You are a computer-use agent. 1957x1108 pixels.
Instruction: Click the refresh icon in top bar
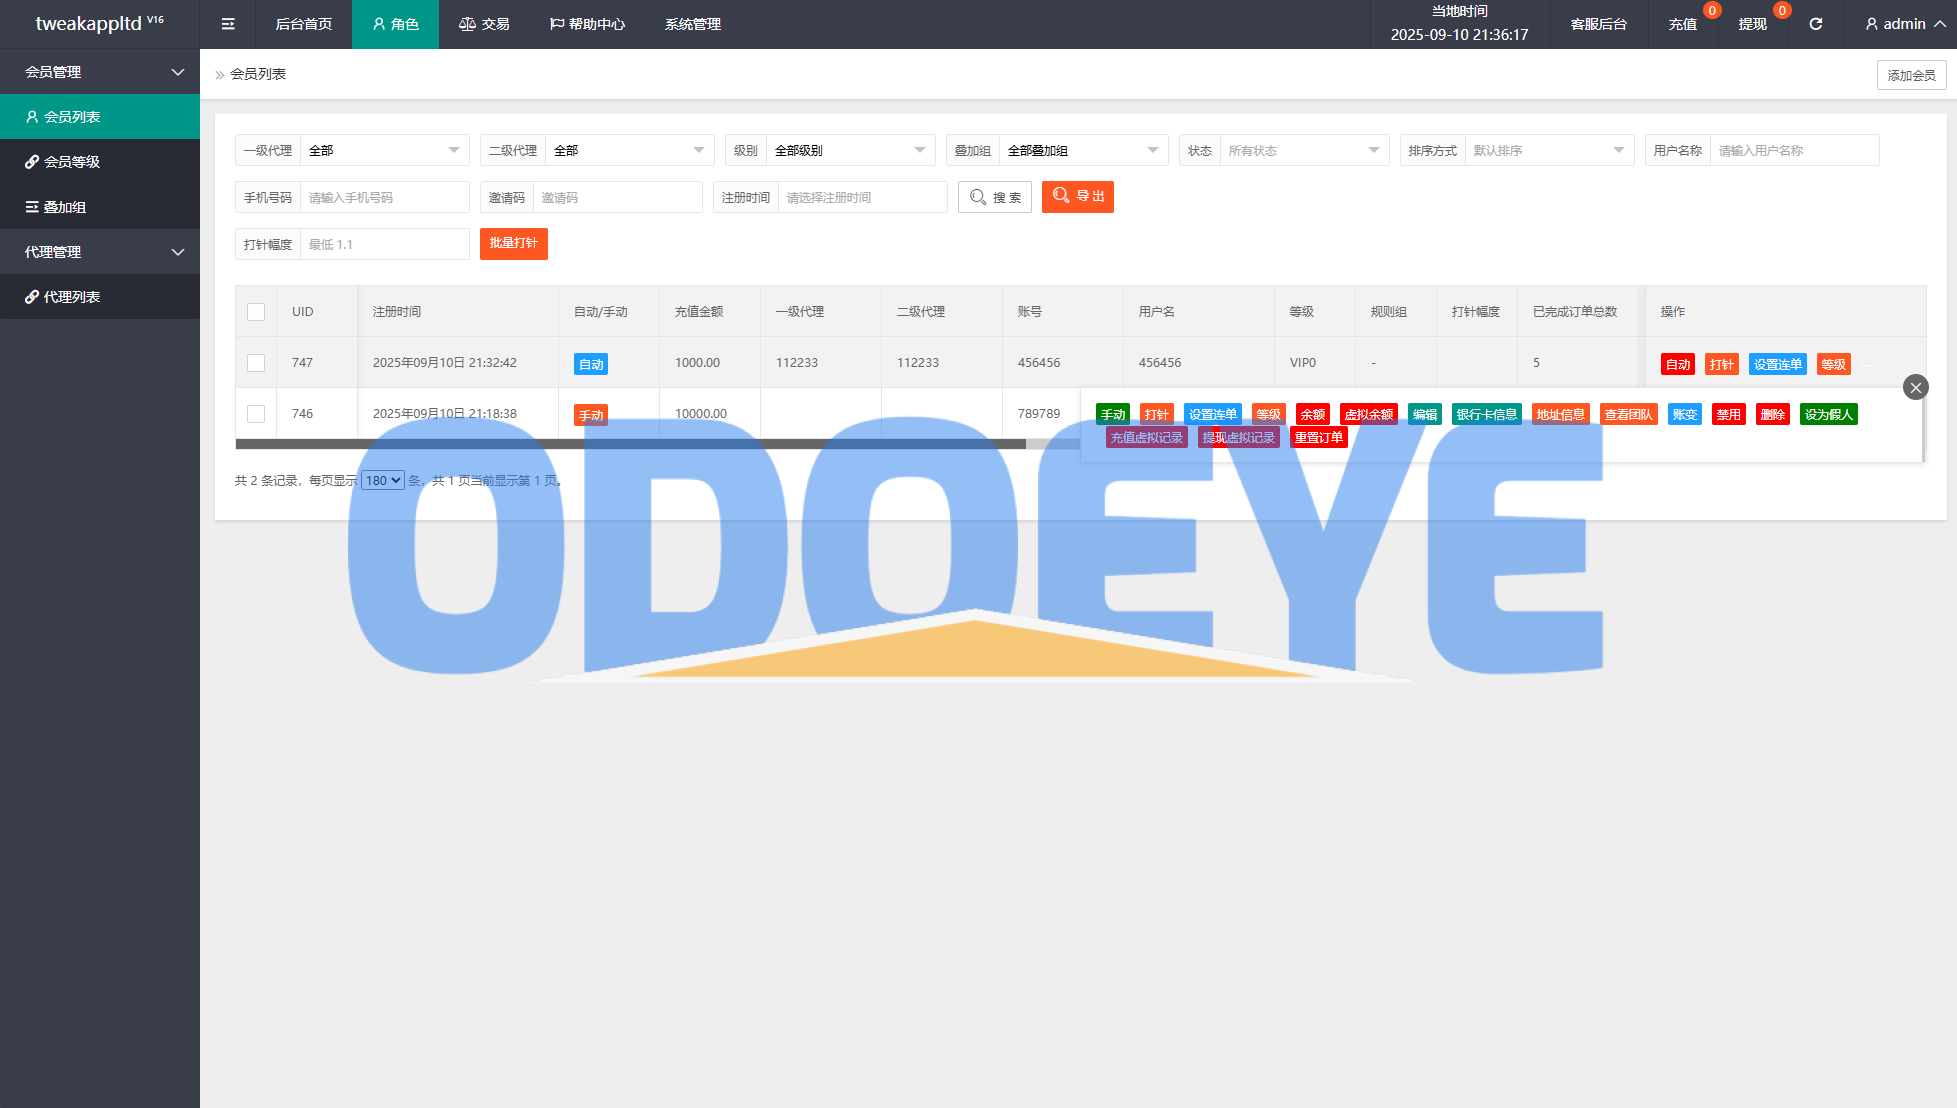click(x=1815, y=24)
